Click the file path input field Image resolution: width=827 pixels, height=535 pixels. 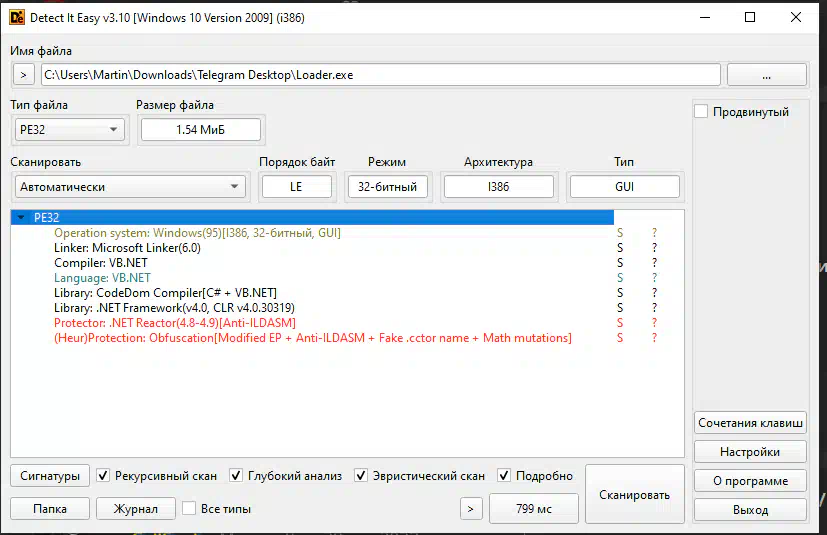380,75
